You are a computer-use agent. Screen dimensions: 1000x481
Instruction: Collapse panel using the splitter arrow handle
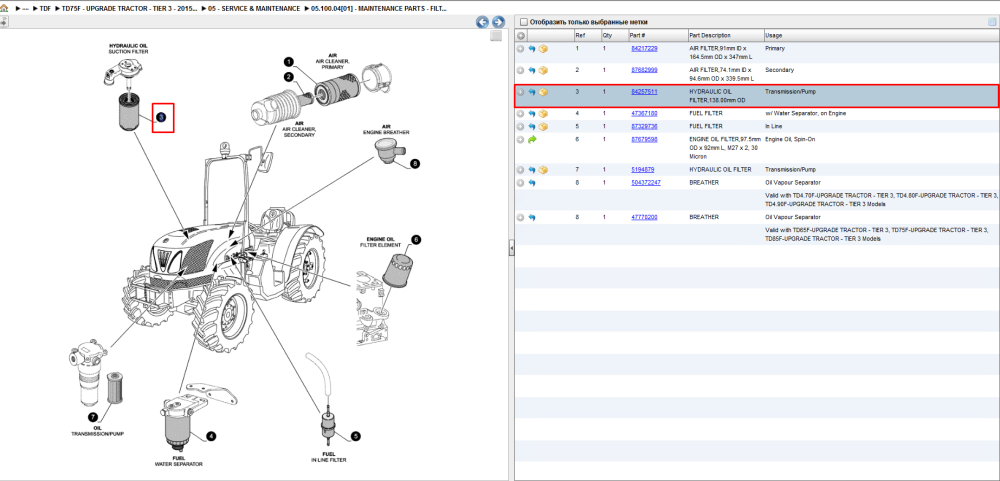tap(511, 249)
